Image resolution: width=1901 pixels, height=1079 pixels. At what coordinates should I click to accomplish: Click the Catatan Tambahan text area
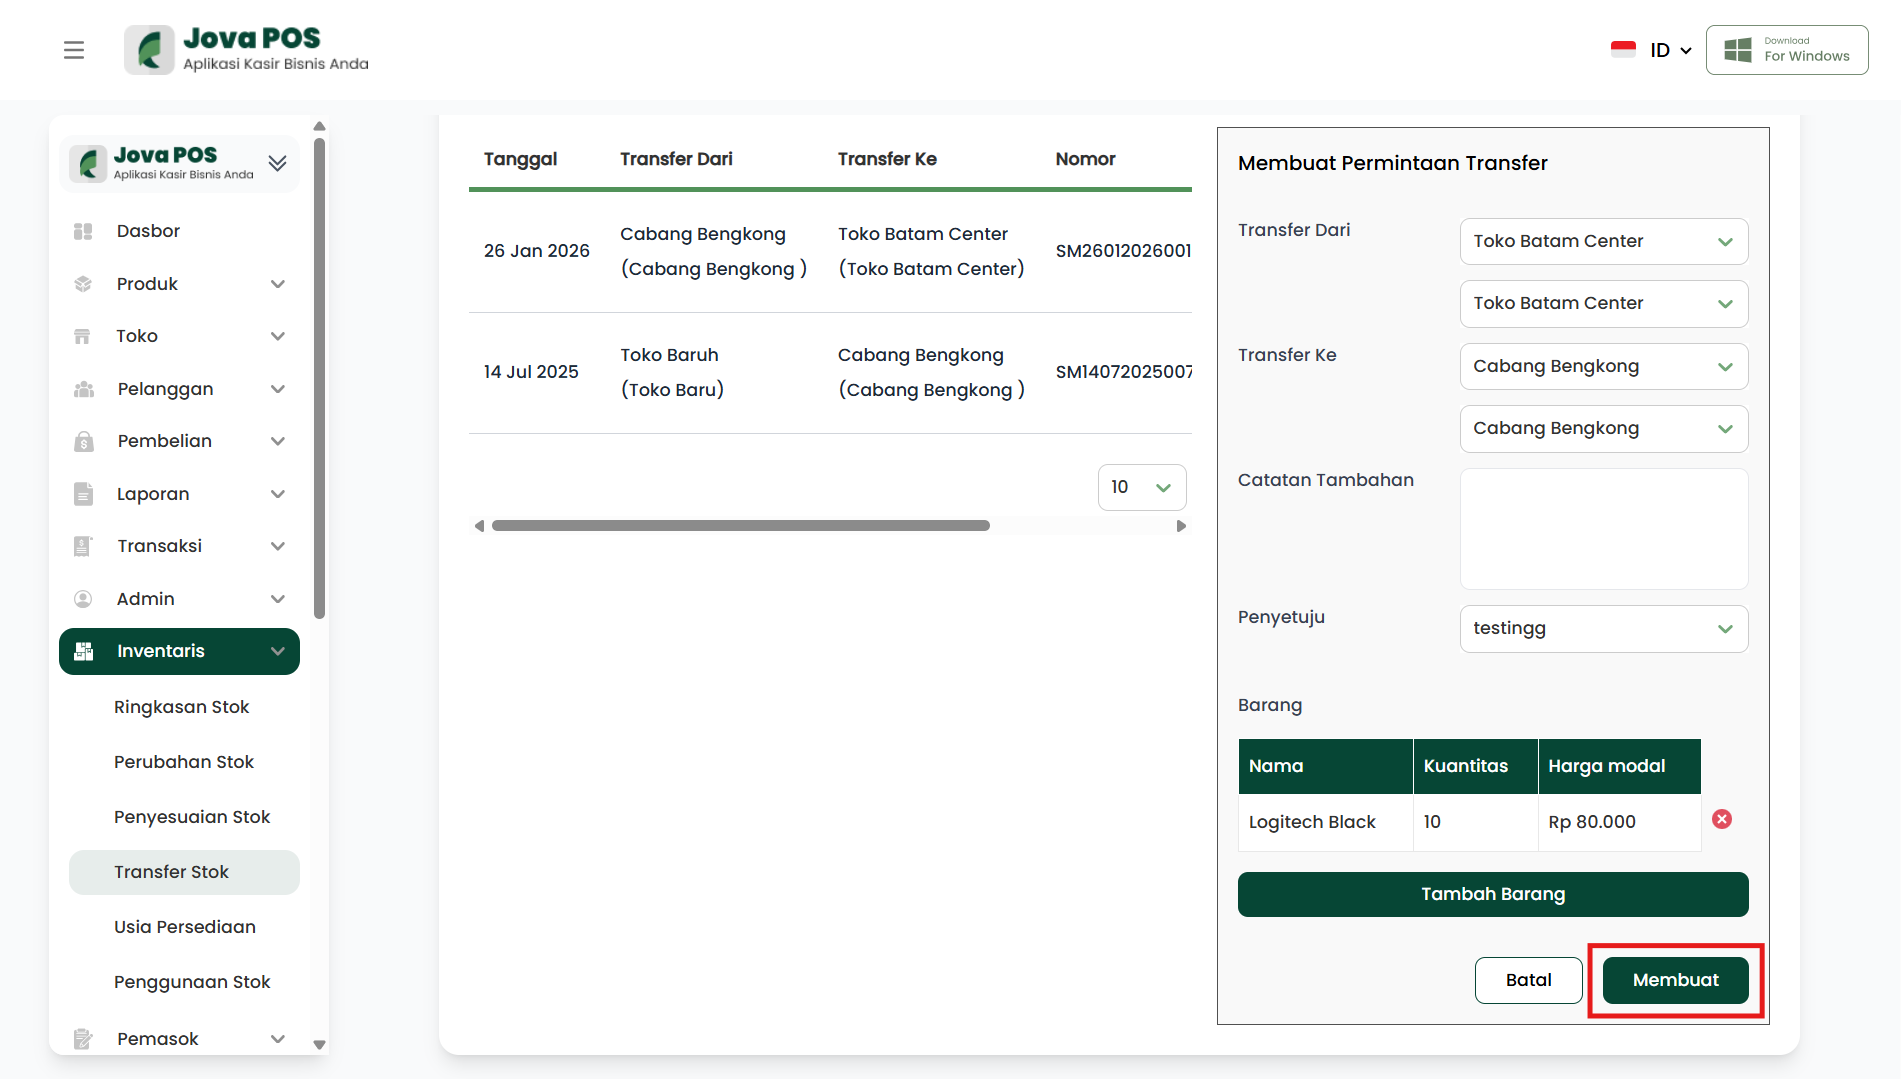tap(1603, 529)
